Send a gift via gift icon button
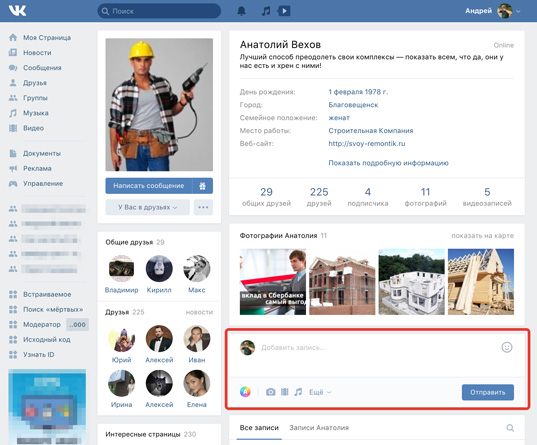The width and height of the screenshot is (537, 445). [x=203, y=186]
